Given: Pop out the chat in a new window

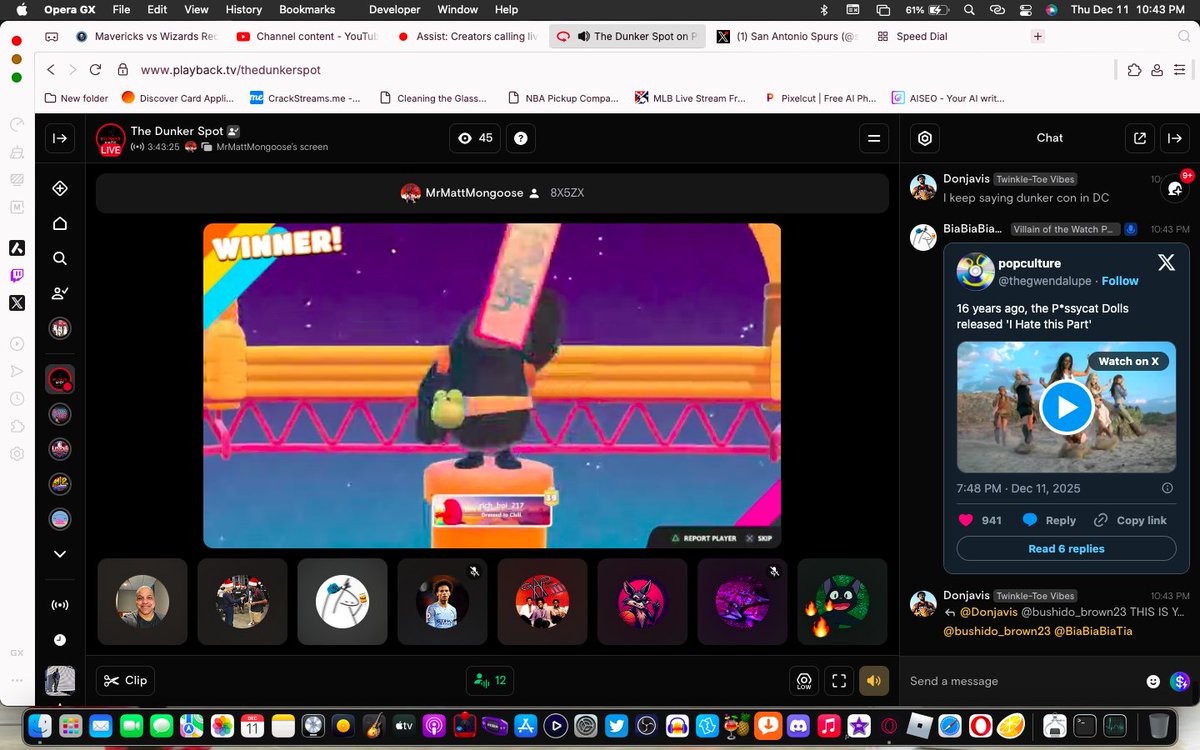Looking at the screenshot, I should coord(1139,138).
